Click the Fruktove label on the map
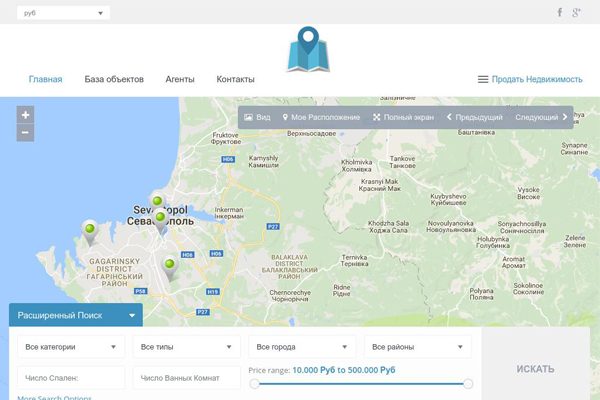Image resolution: width=600 pixels, height=400 pixels. pos(226,138)
